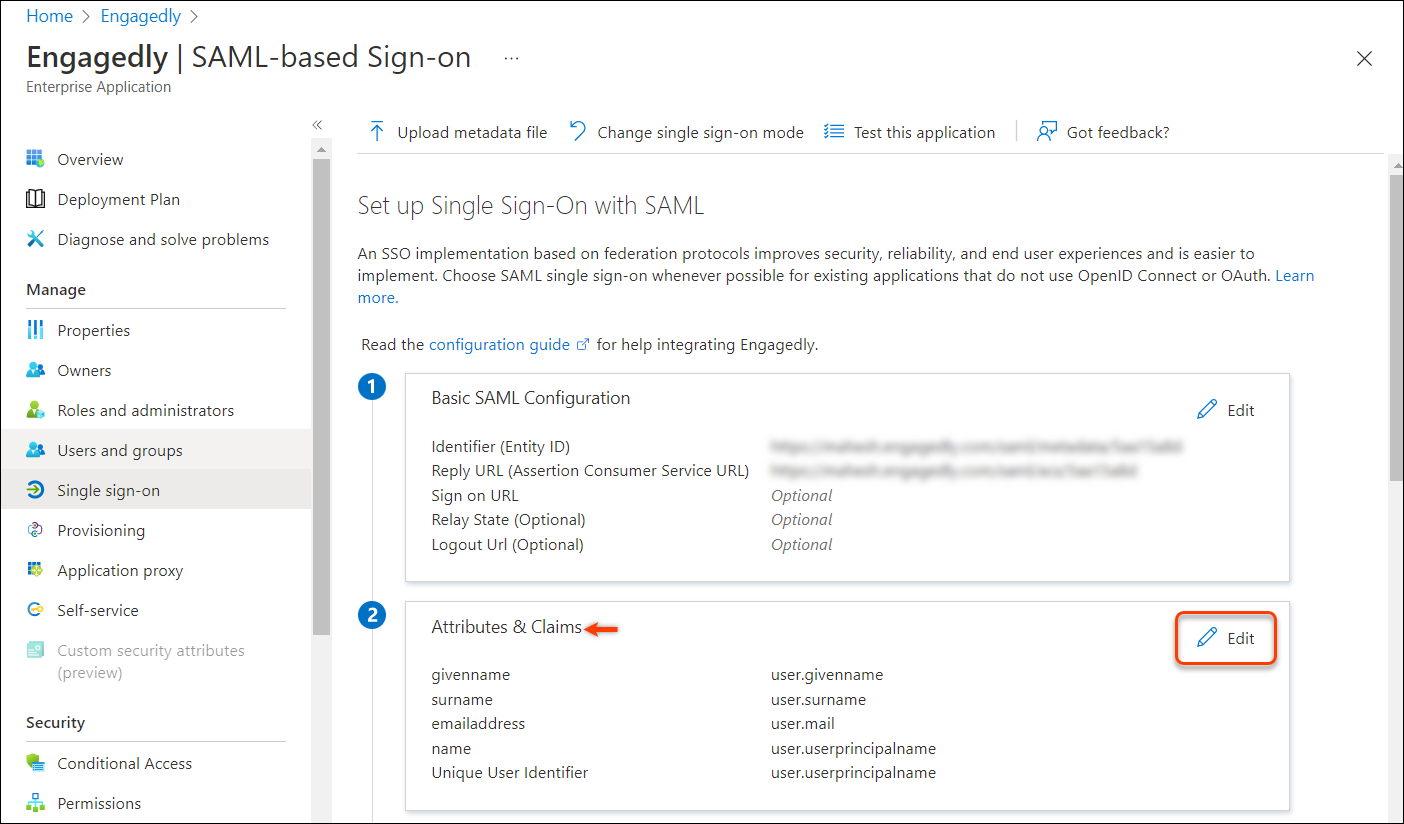Click the Change single sign-on mode icon
The height and width of the screenshot is (824, 1404).
click(x=578, y=131)
